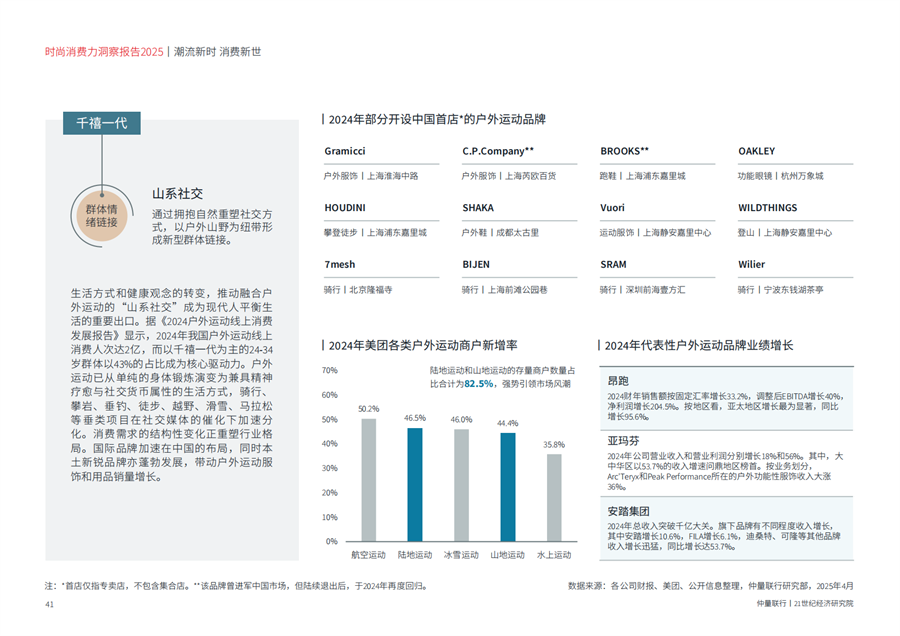The image size is (900, 636).
Task: Select the "骑行 | 上海前滩公园巷" line
Action: tap(505, 290)
